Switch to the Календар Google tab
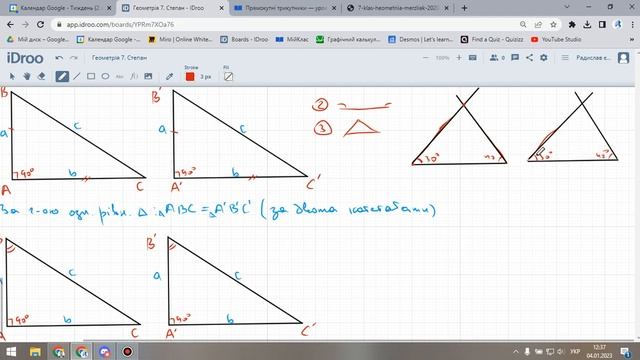 61,8
